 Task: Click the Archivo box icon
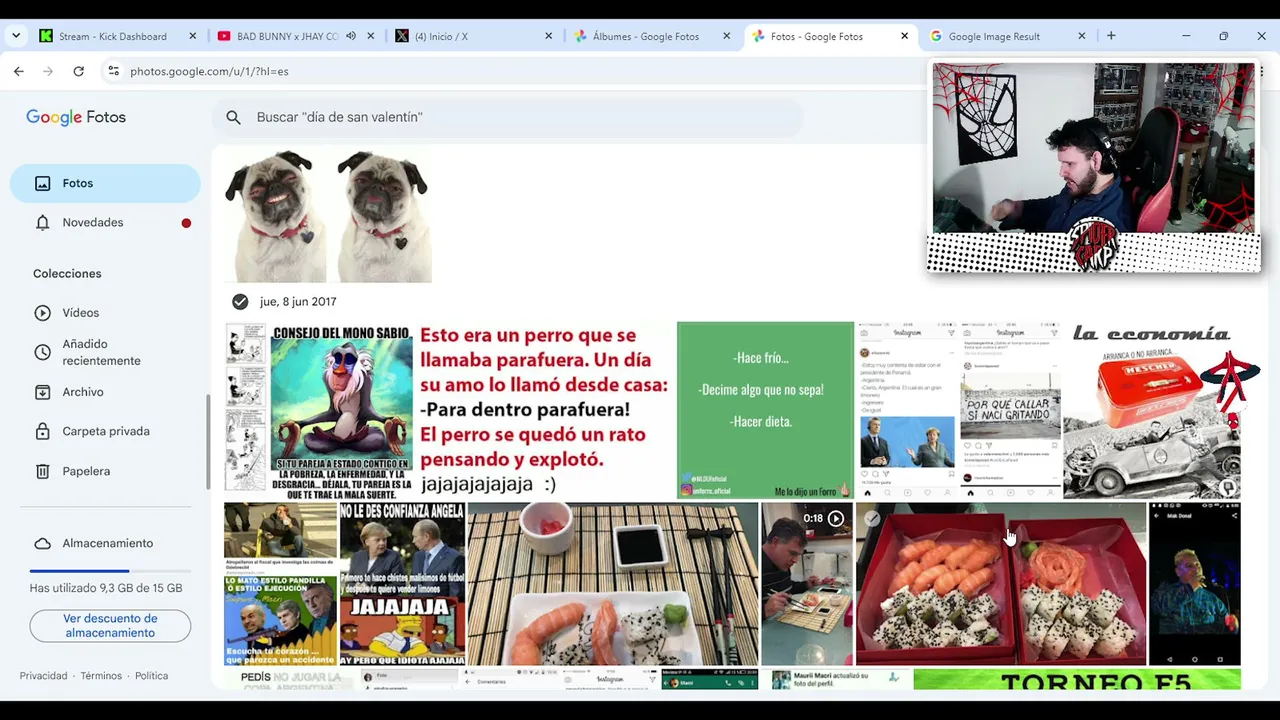(42, 392)
